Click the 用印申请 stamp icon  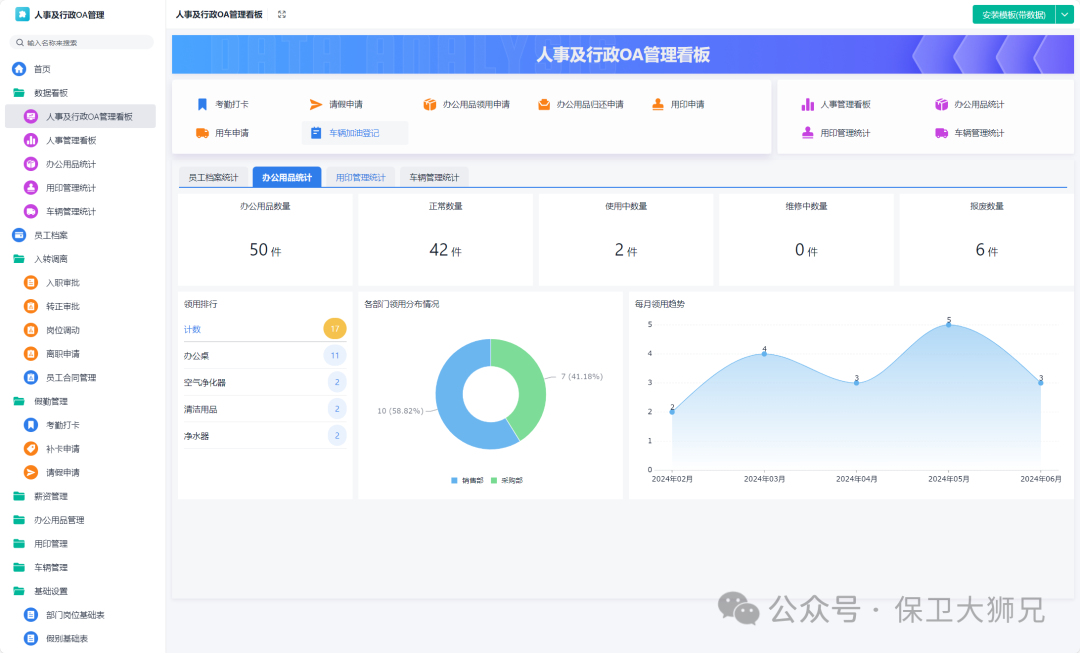point(658,104)
